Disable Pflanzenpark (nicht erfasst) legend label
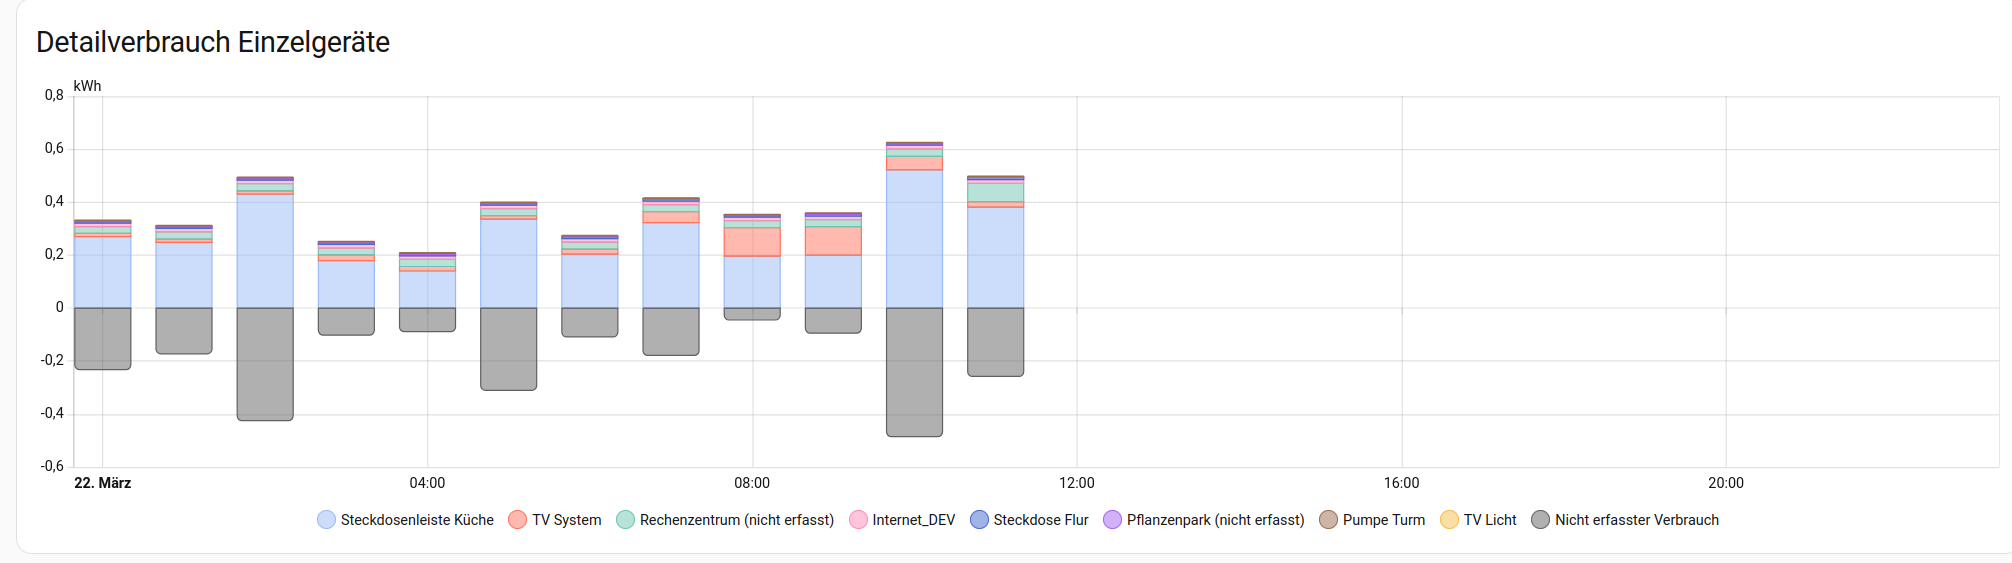This screenshot has height=563, width=2012. point(1215,520)
